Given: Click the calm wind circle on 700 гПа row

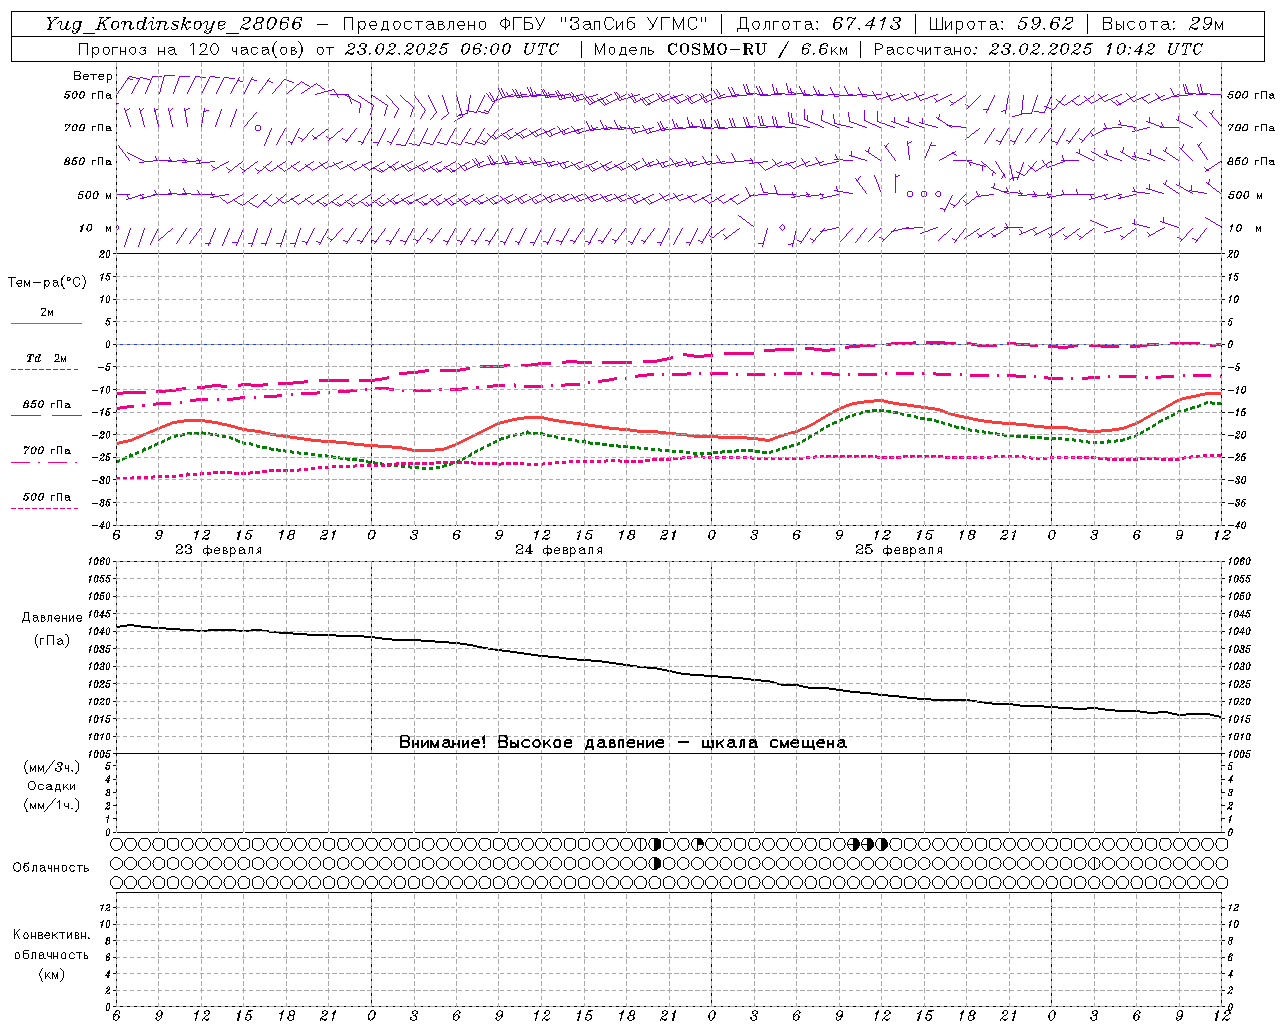Looking at the screenshot, I should click(258, 128).
